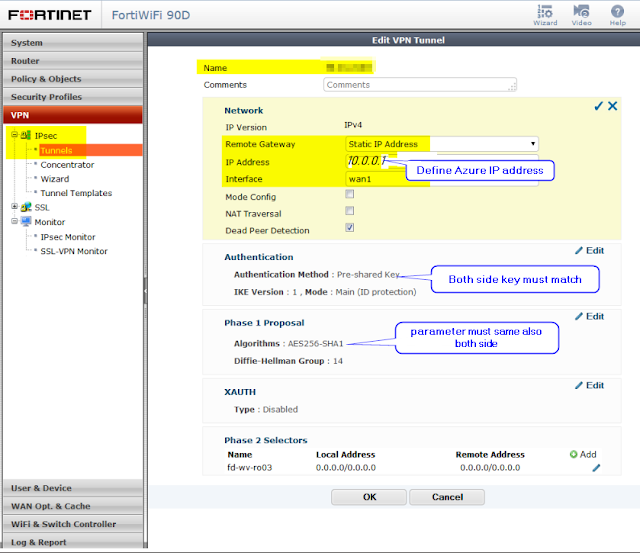Open WAN Opt. & Cache menu section

(x=73, y=506)
